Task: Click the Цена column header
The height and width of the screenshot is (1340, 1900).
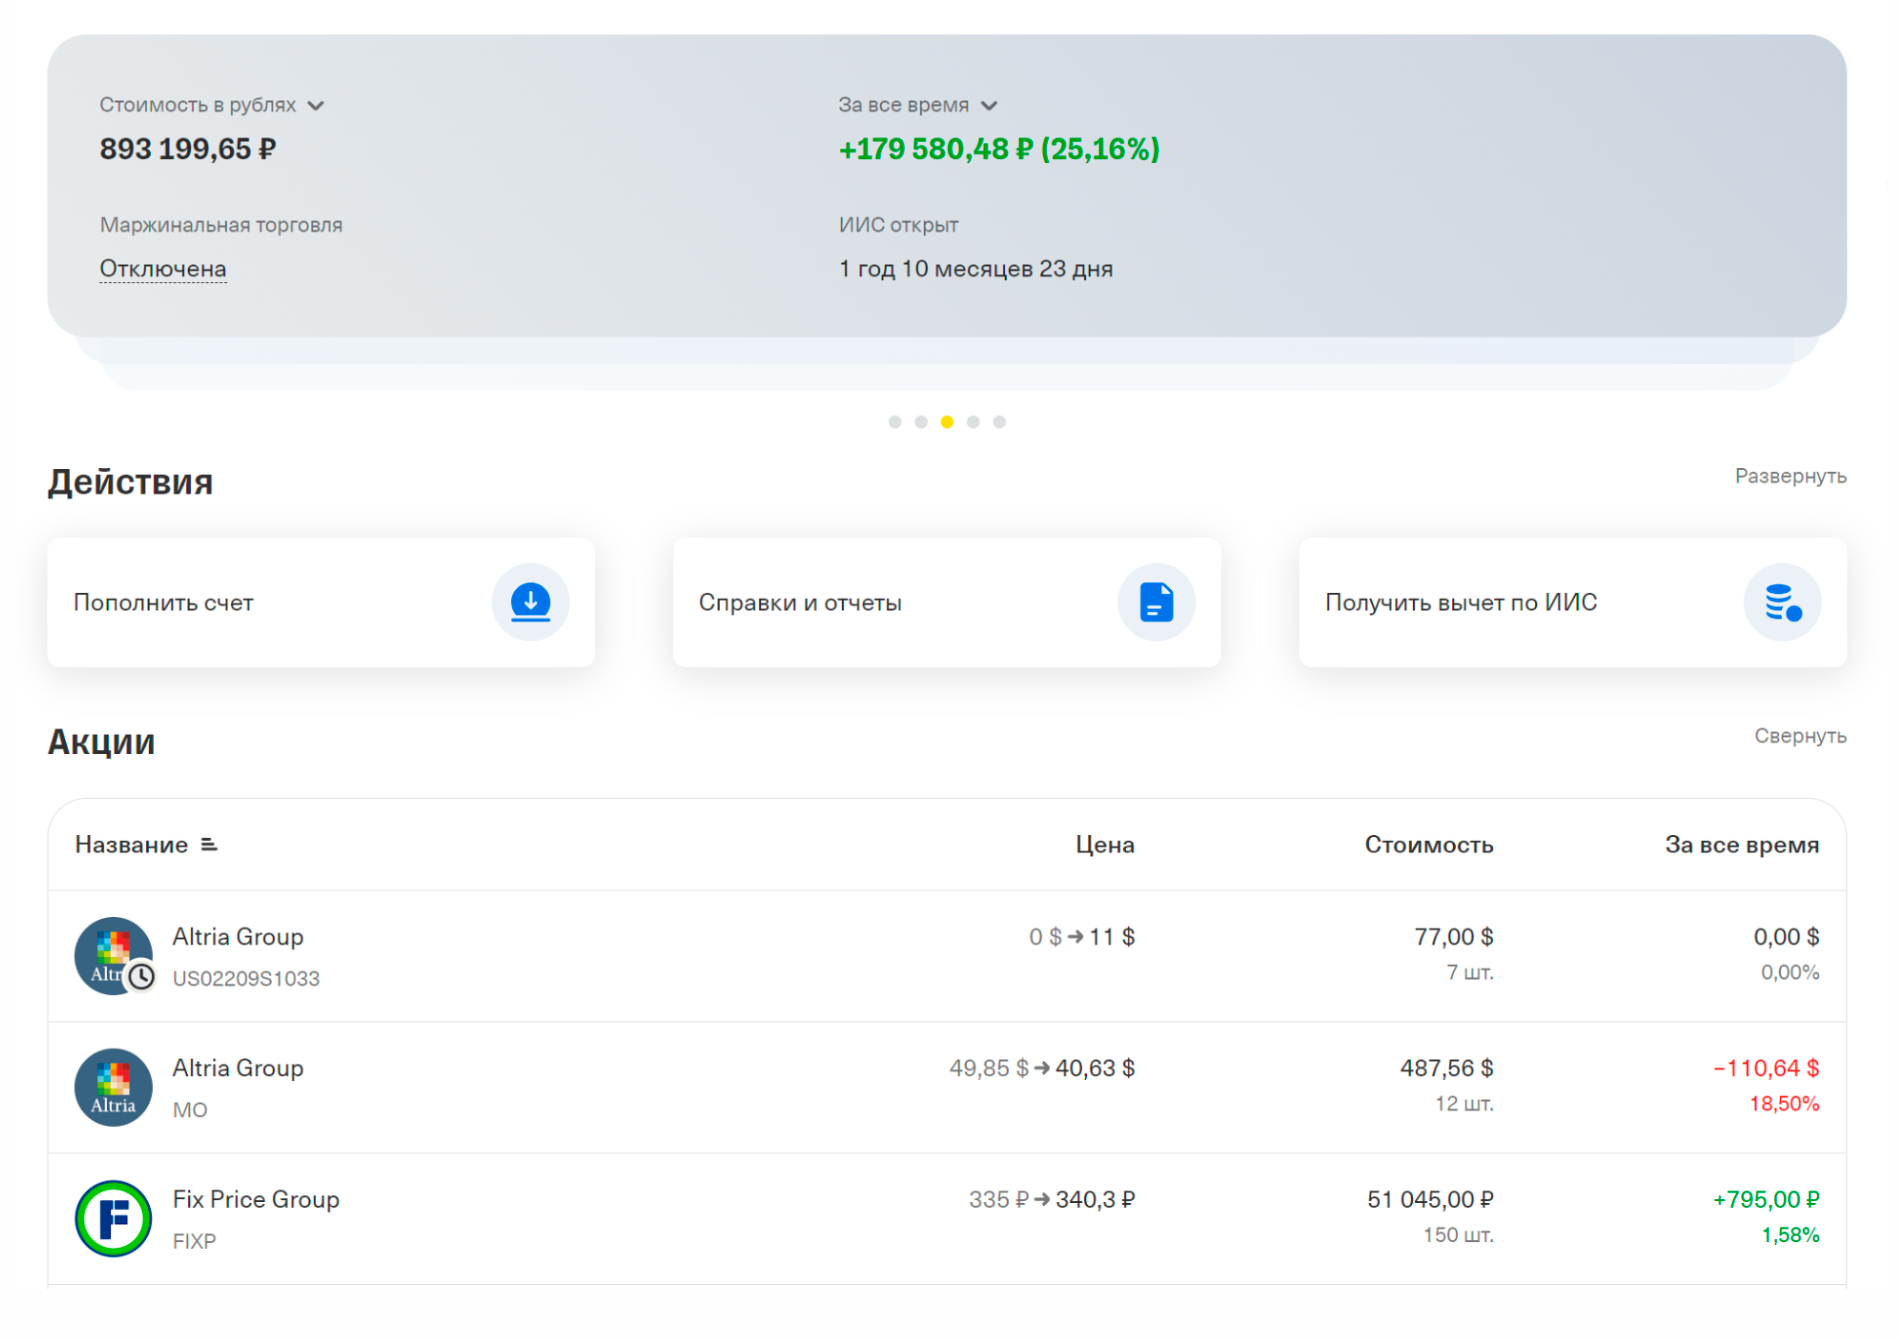Action: [x=1105, y=845]
